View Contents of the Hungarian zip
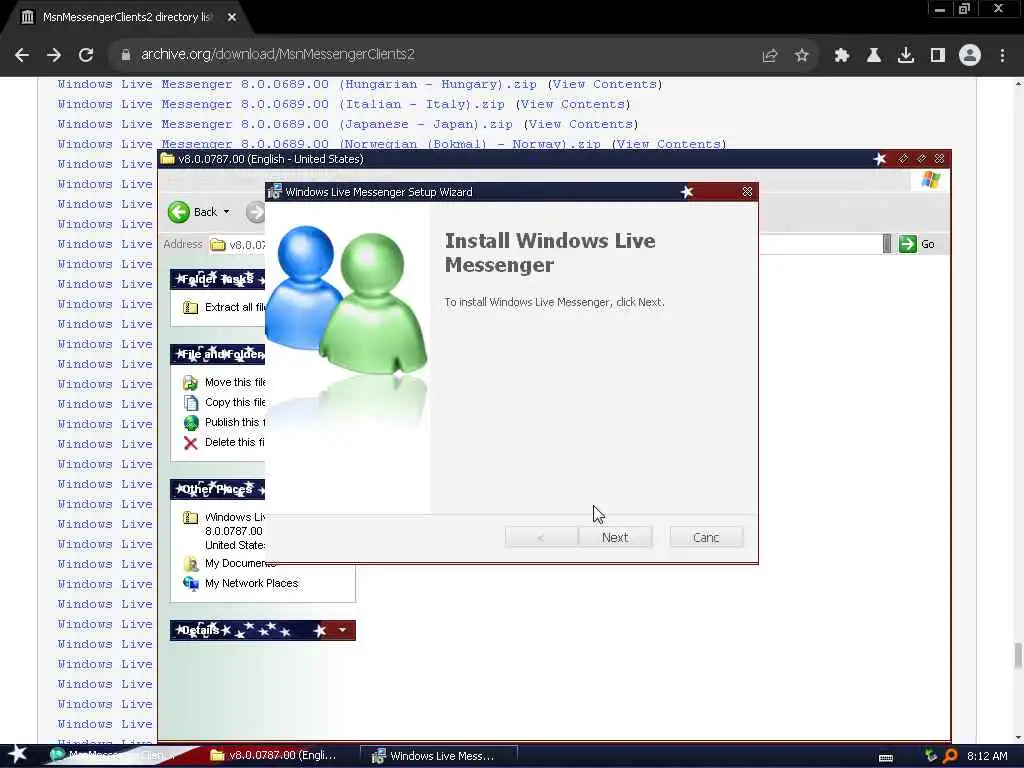 coord(605,84)
